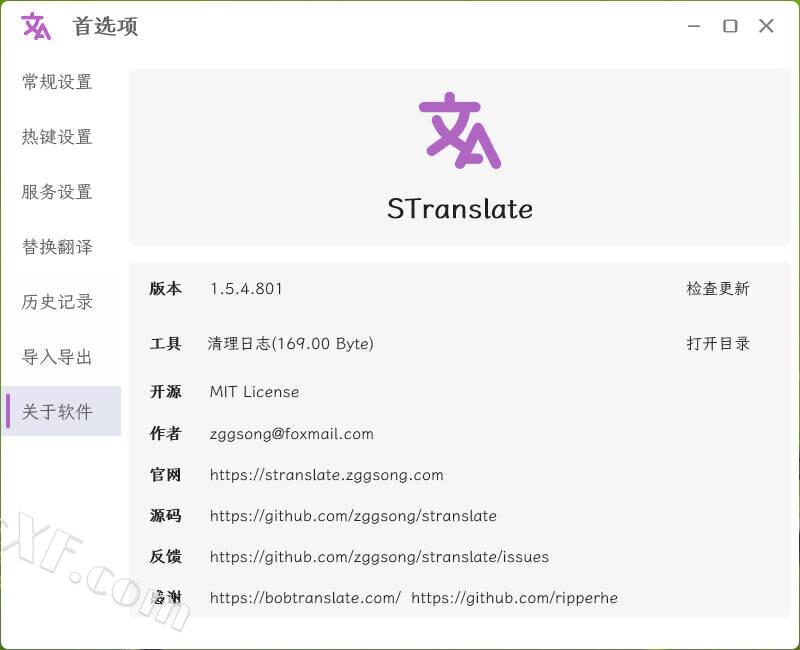Viewport: 800px width, 650px height.
Task: Visit the bobtranslate.com link
Action: point(305,597)
